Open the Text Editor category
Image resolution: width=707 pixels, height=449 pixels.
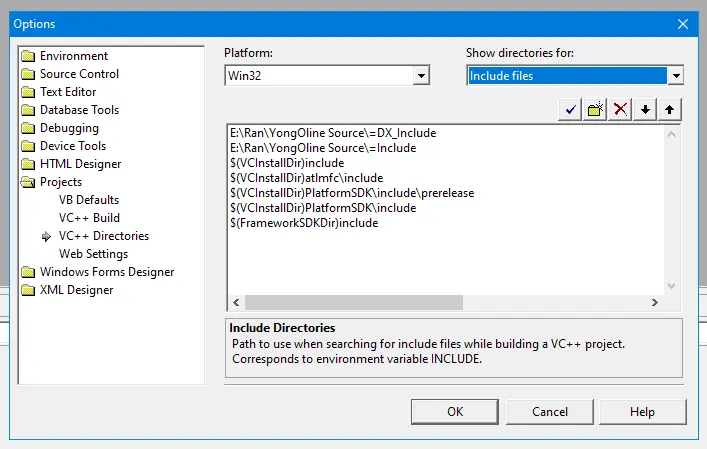point(68,92)
